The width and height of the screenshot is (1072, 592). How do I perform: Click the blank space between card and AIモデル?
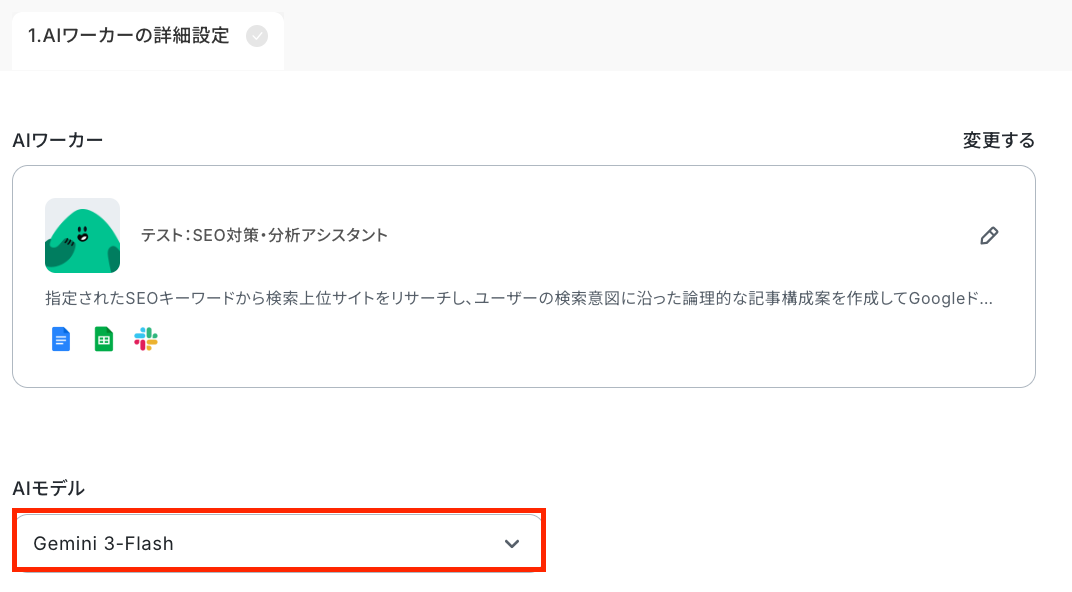point(524,432)
